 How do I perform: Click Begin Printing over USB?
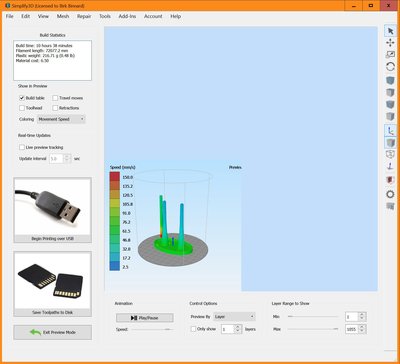[52, 210]
